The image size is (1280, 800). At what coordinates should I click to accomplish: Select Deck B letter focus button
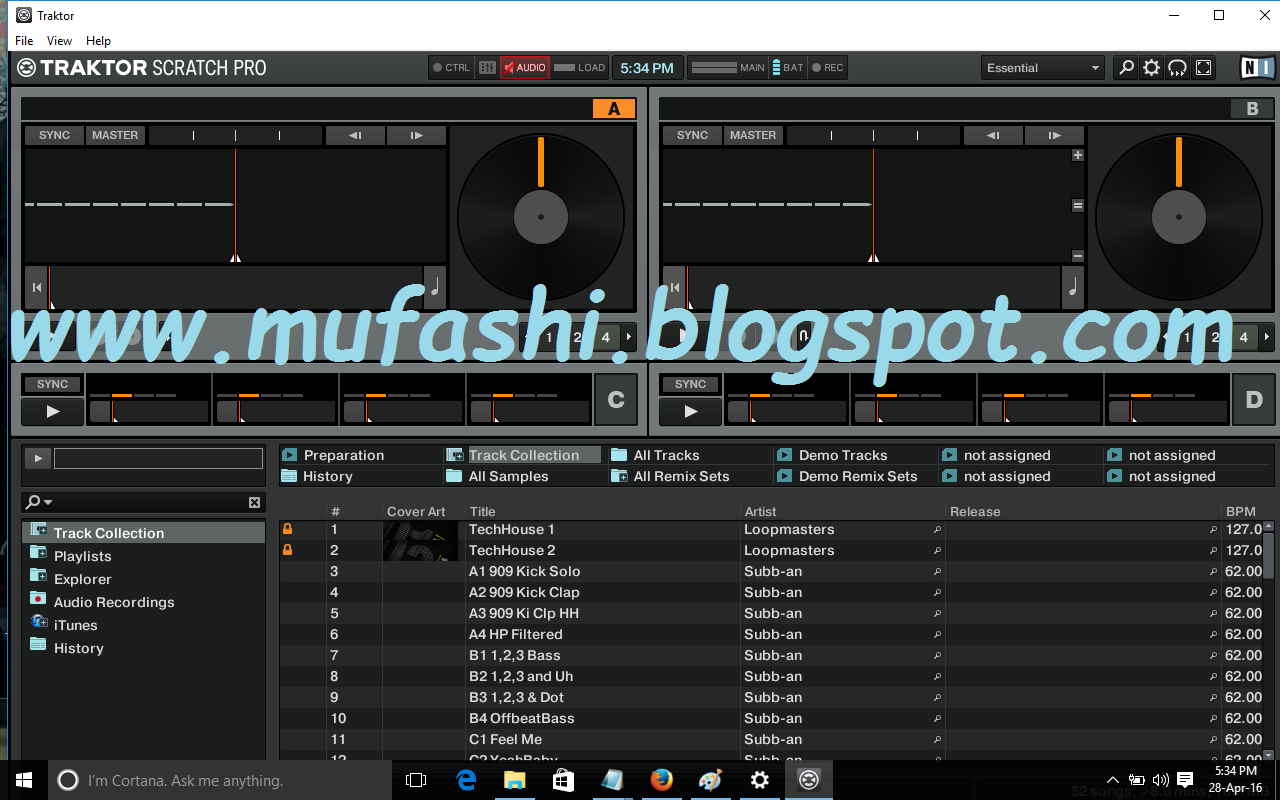[x=1252, y=109]
